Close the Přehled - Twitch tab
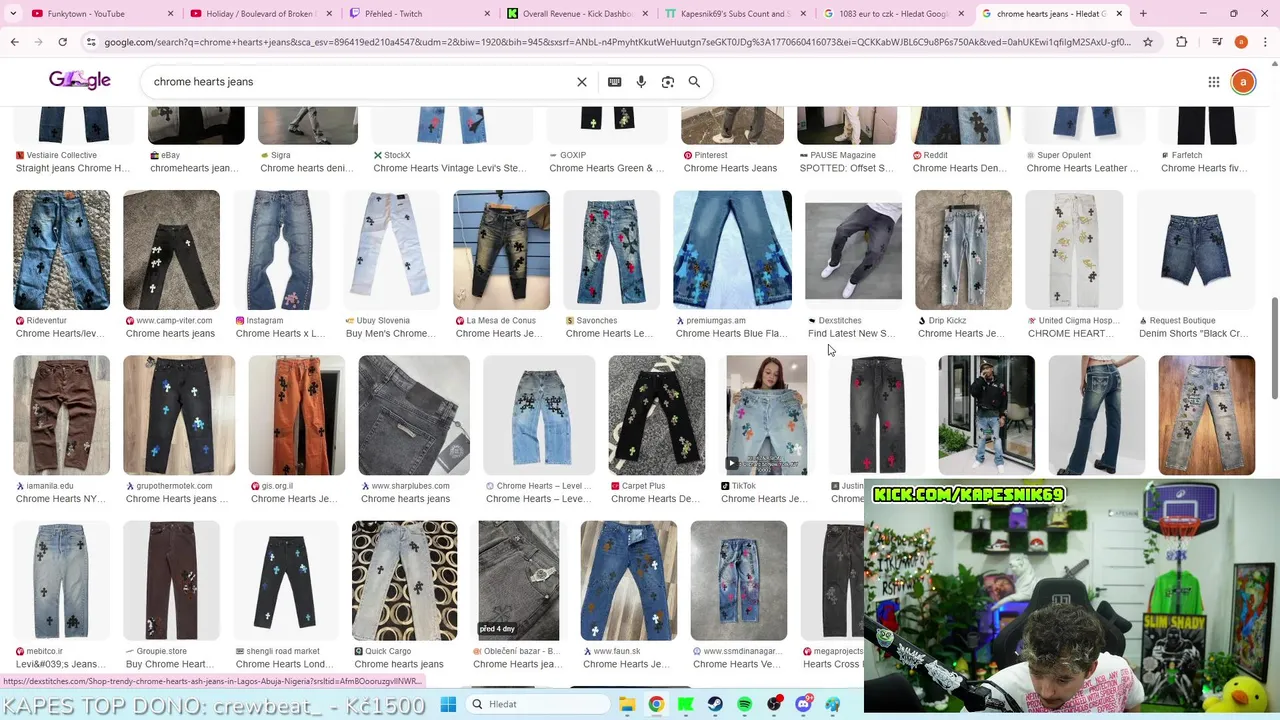The height and width of the screenshot is (720, 1280). 486,14
